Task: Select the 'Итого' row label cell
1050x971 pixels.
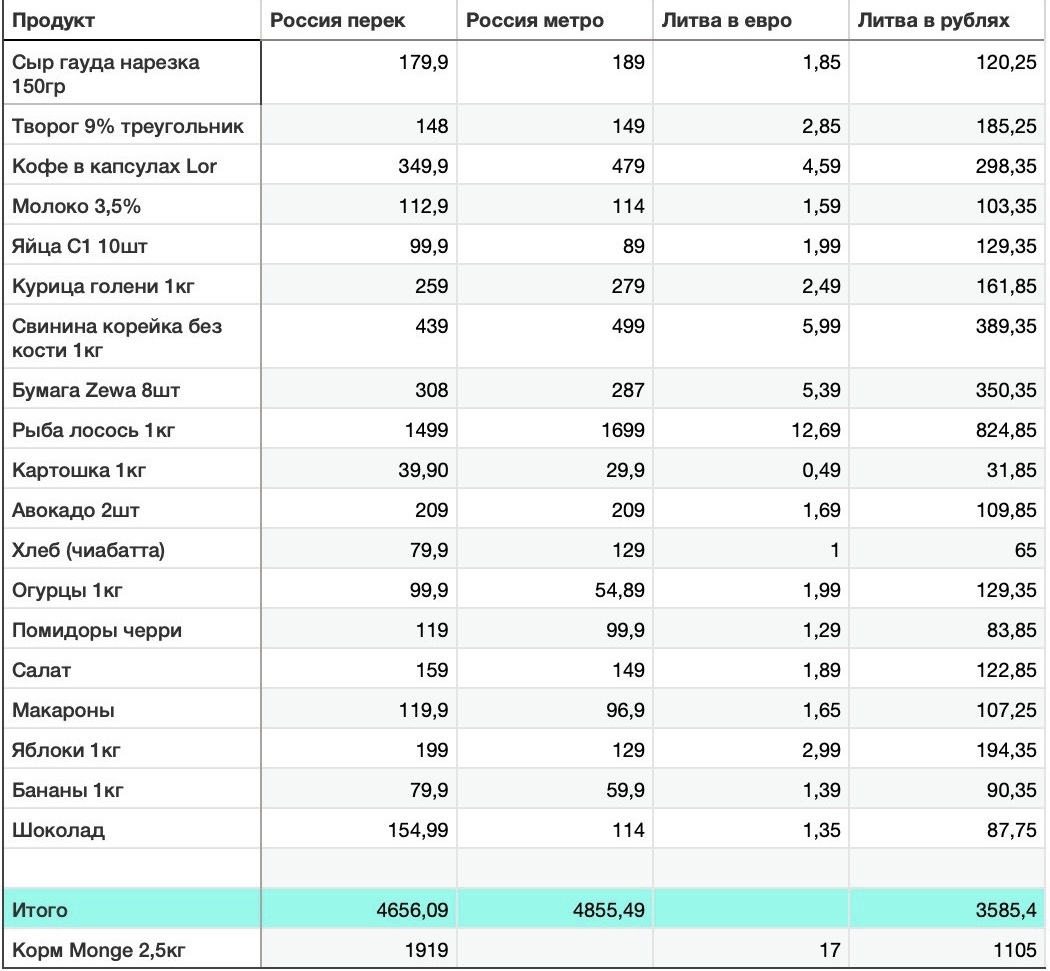Action: [130, 910]
